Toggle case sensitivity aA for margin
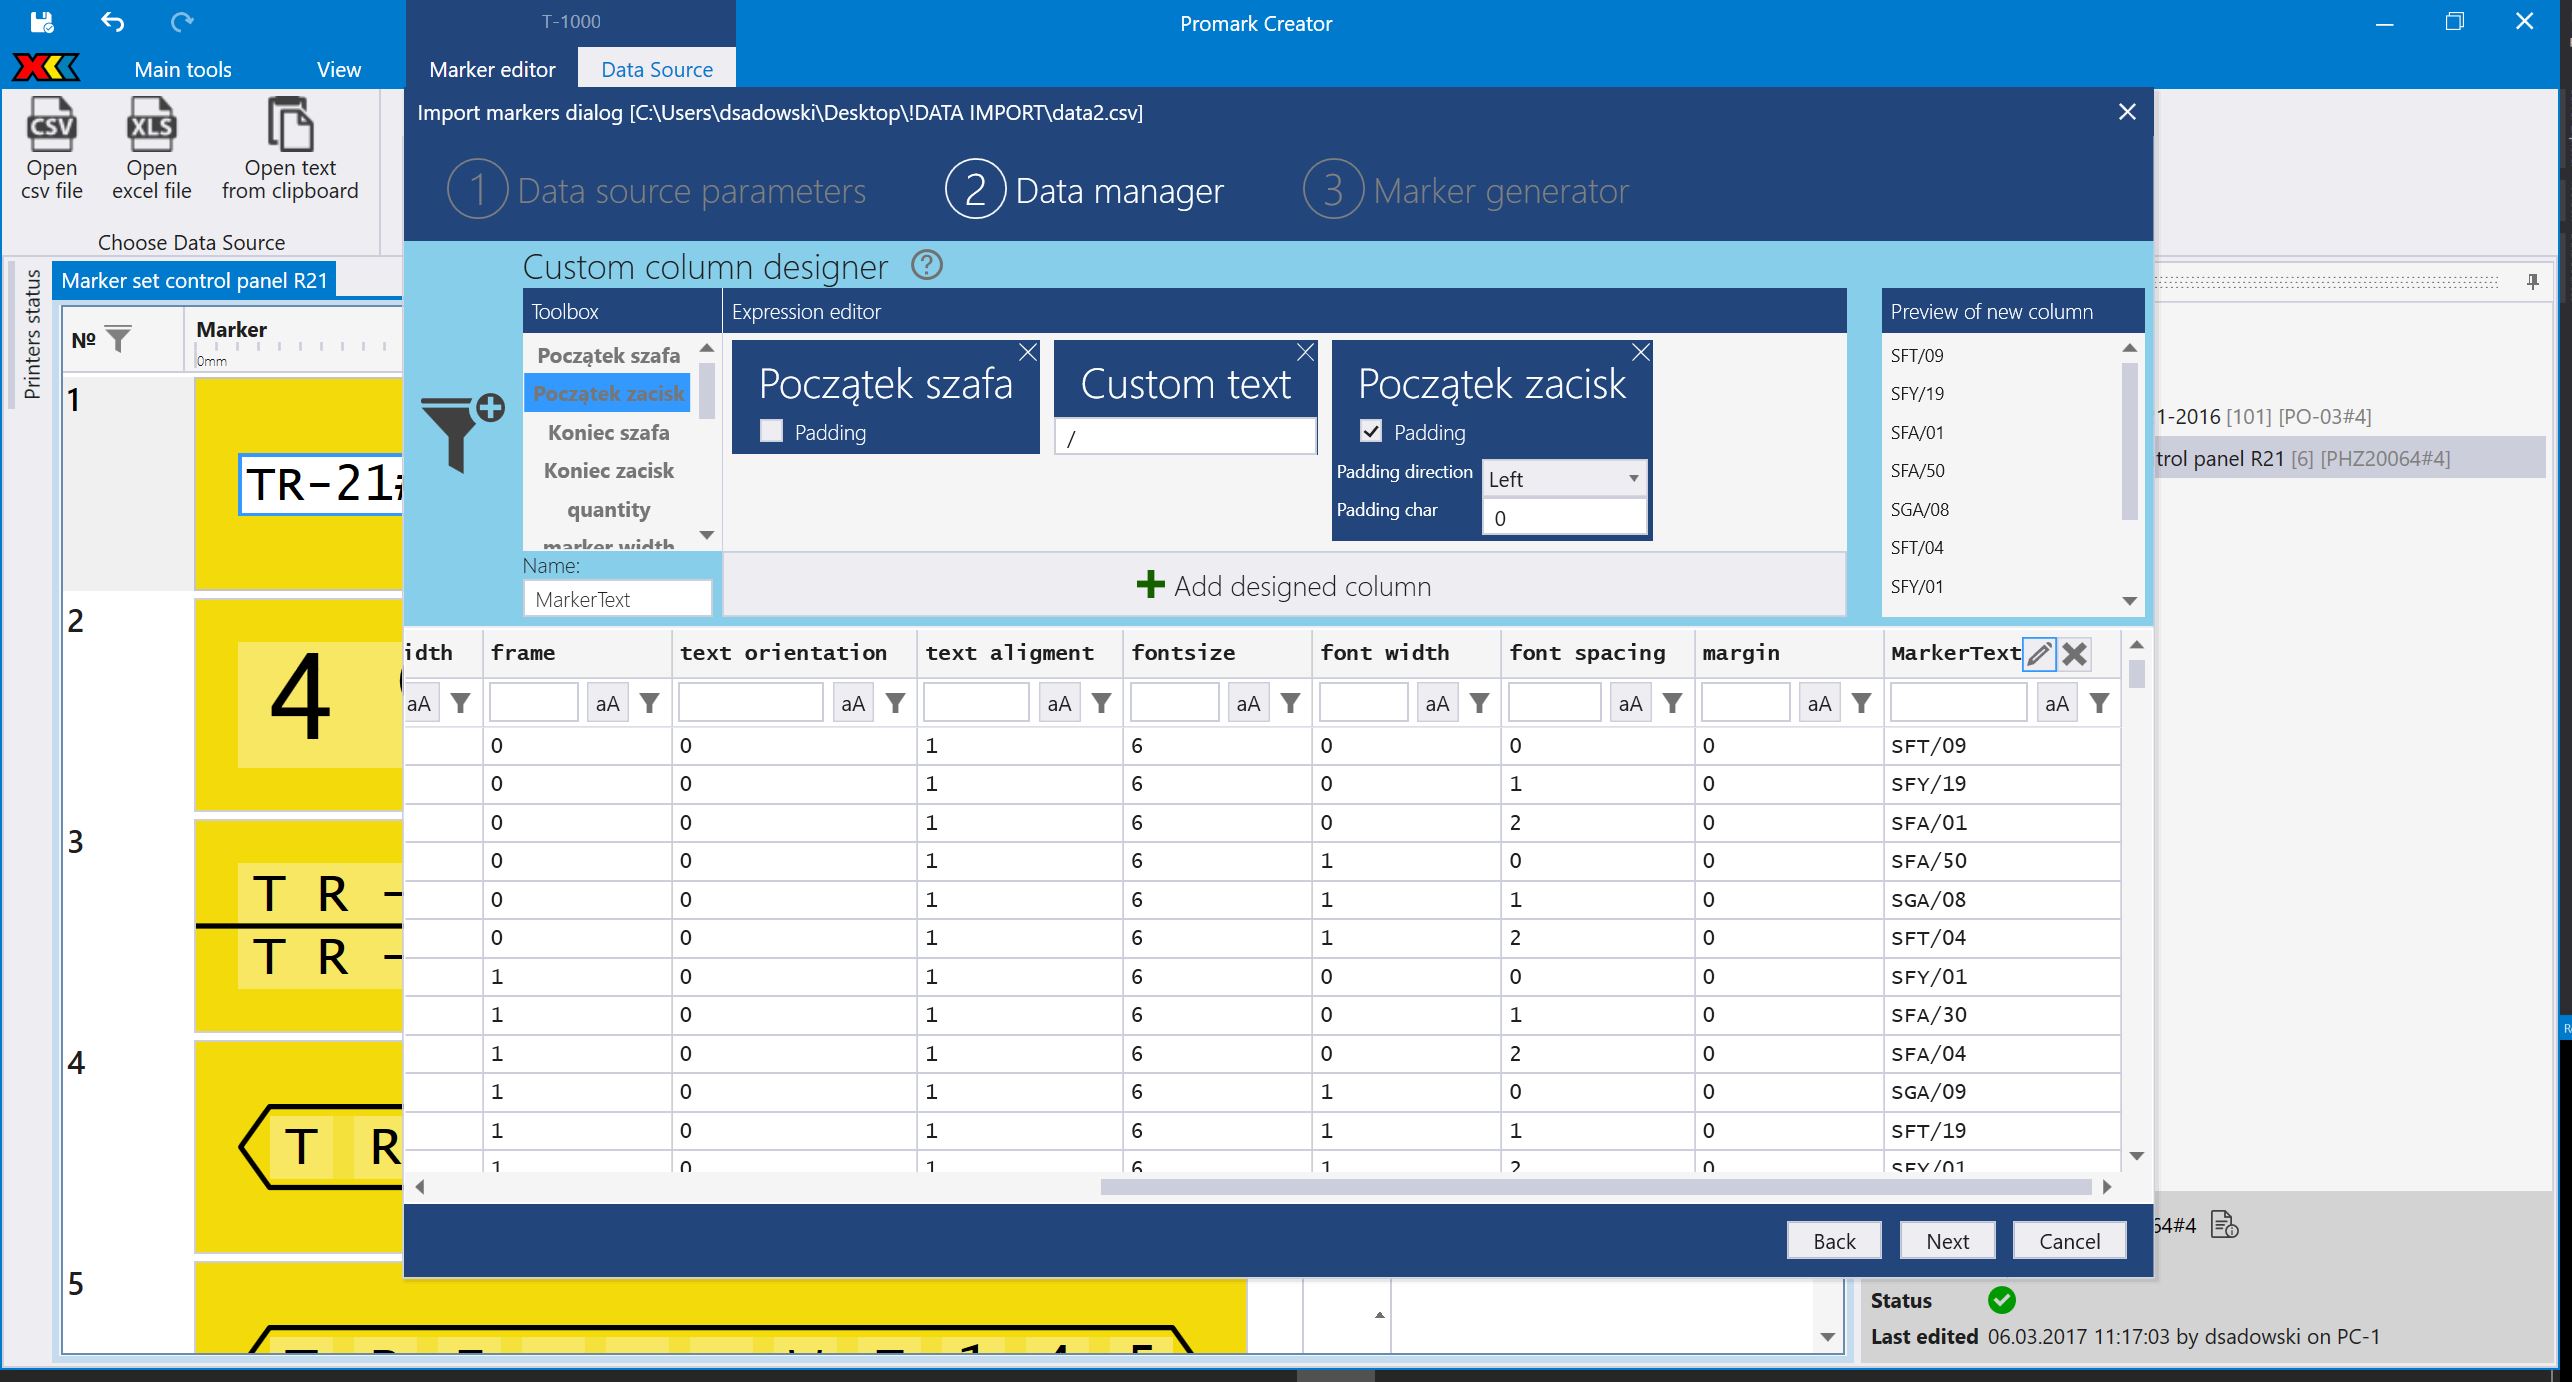The image size is (2572, 1382). tap(1819, 704)
